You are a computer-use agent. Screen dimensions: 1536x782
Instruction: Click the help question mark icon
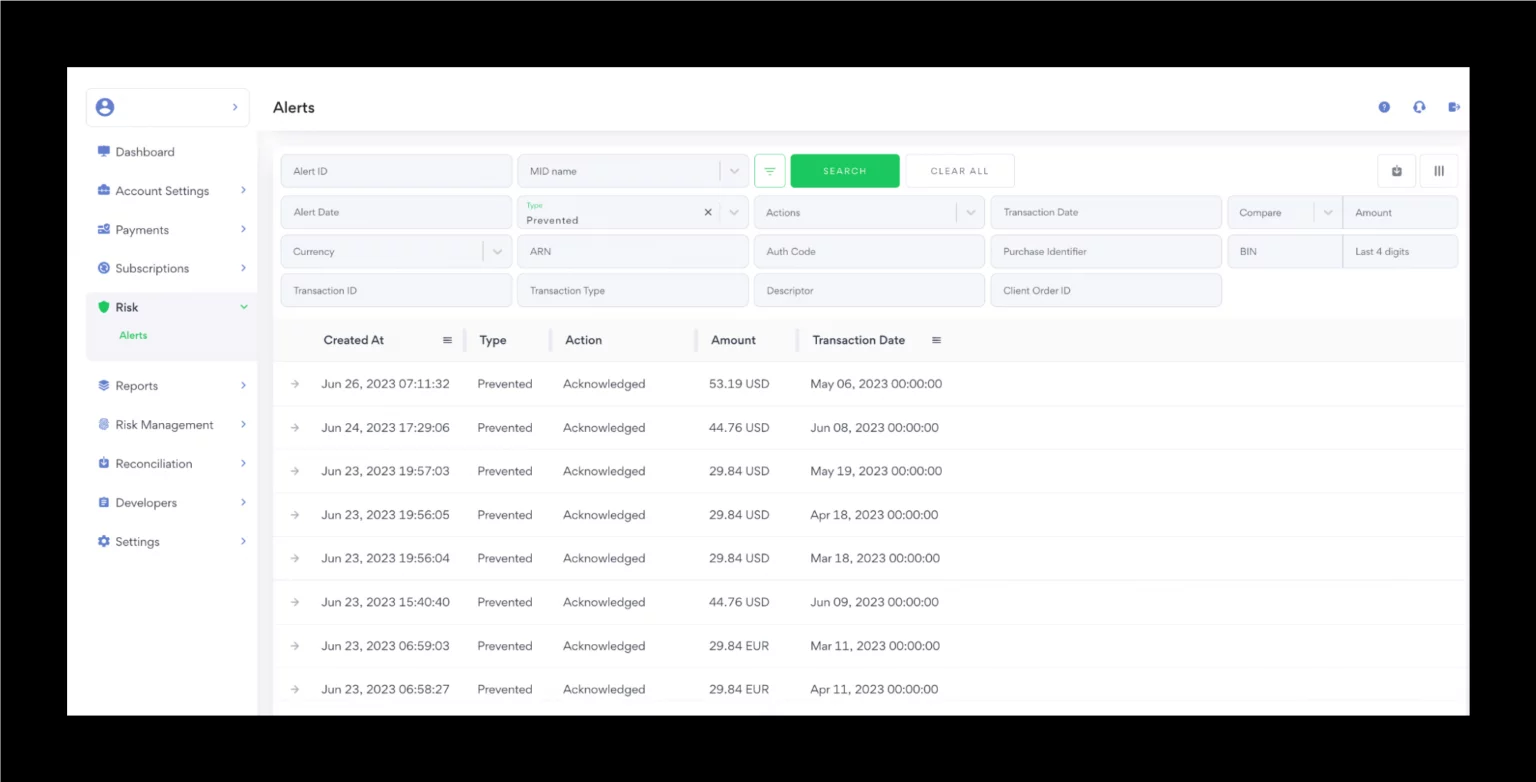point(1384,107)
